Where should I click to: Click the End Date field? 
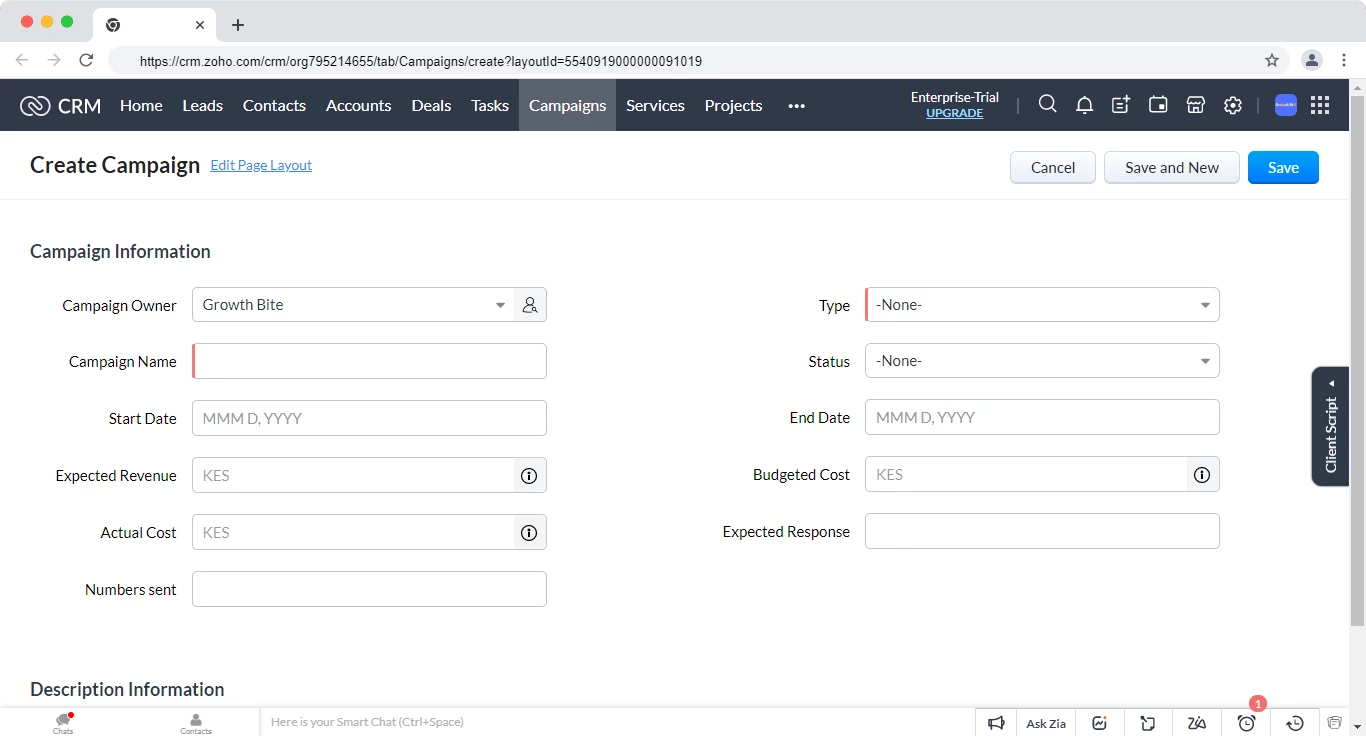point(1042,417)
